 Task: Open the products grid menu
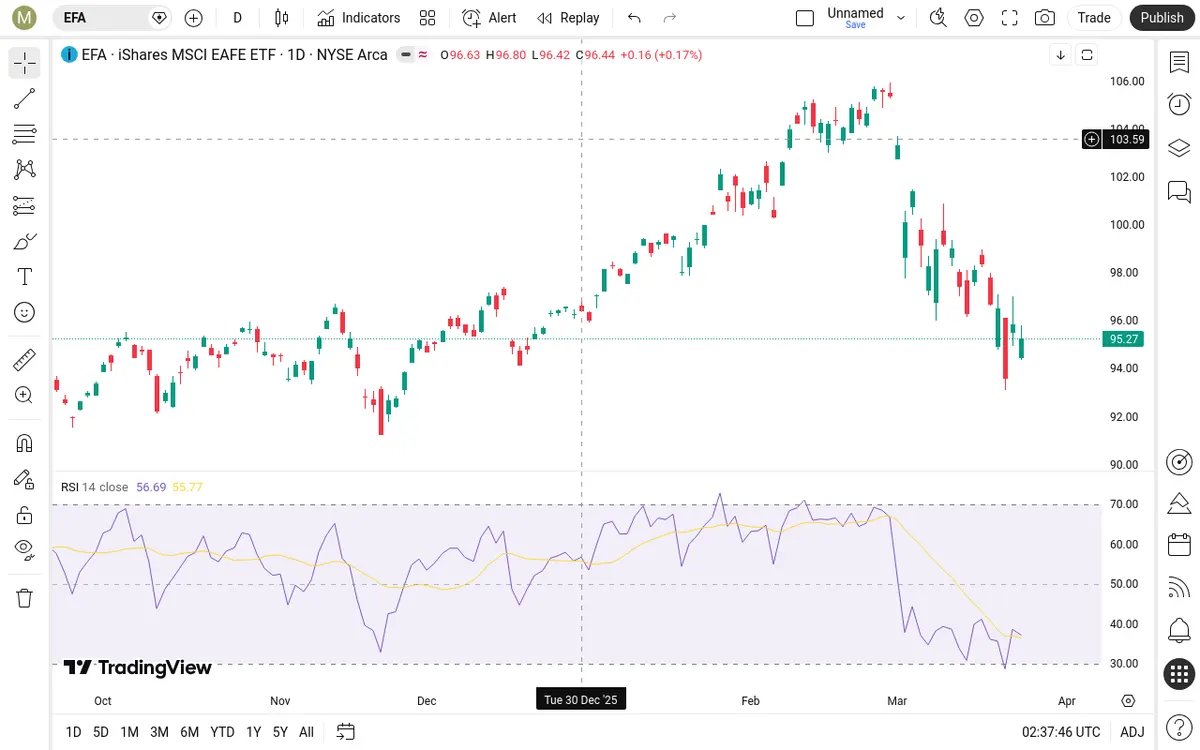[x=1179, y=674]
